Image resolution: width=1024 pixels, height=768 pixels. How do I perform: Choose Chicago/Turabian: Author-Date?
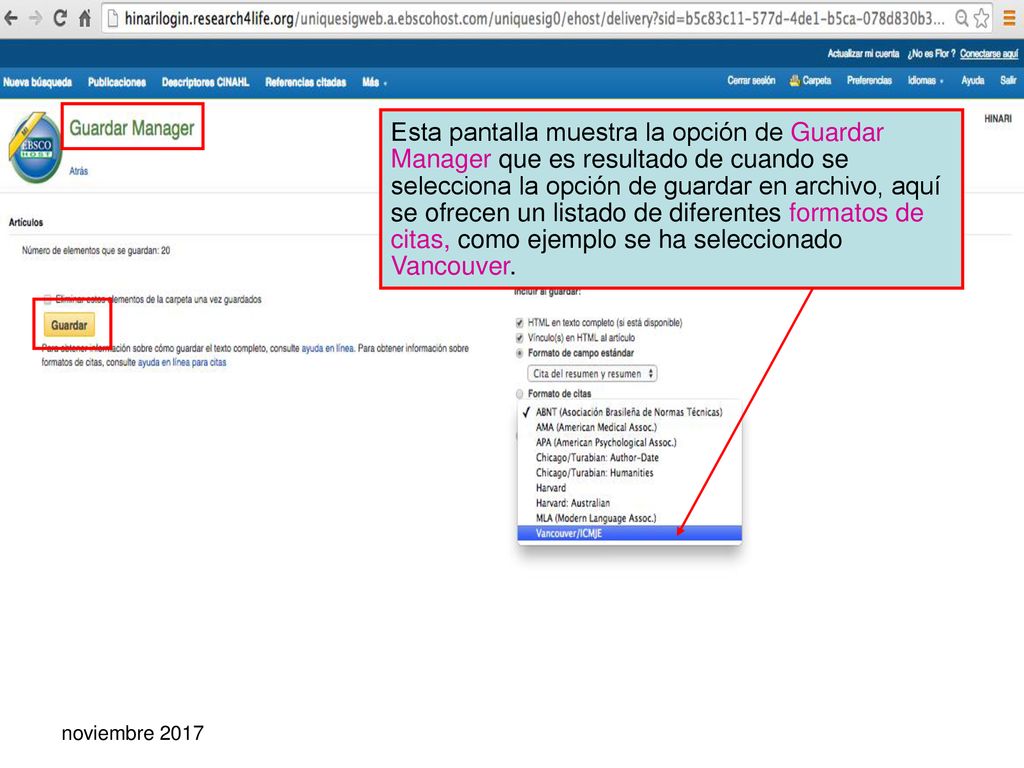629,458
